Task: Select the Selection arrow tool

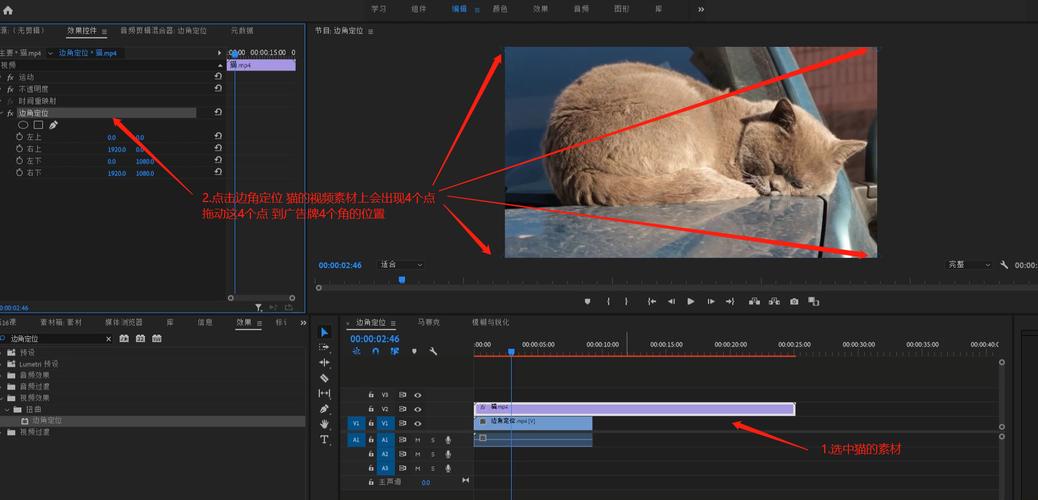Action: click(324, 332)
